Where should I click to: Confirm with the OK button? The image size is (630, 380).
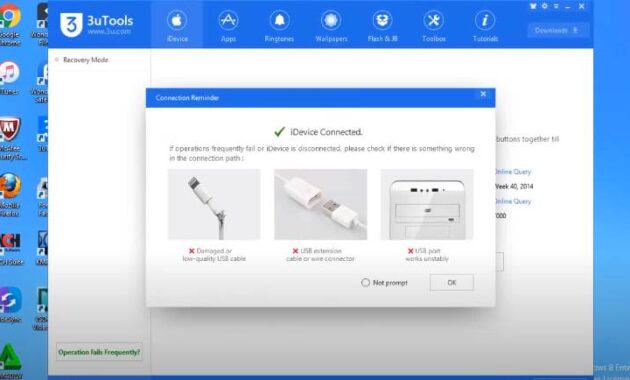pyautogui.click(x=452, y=282)
